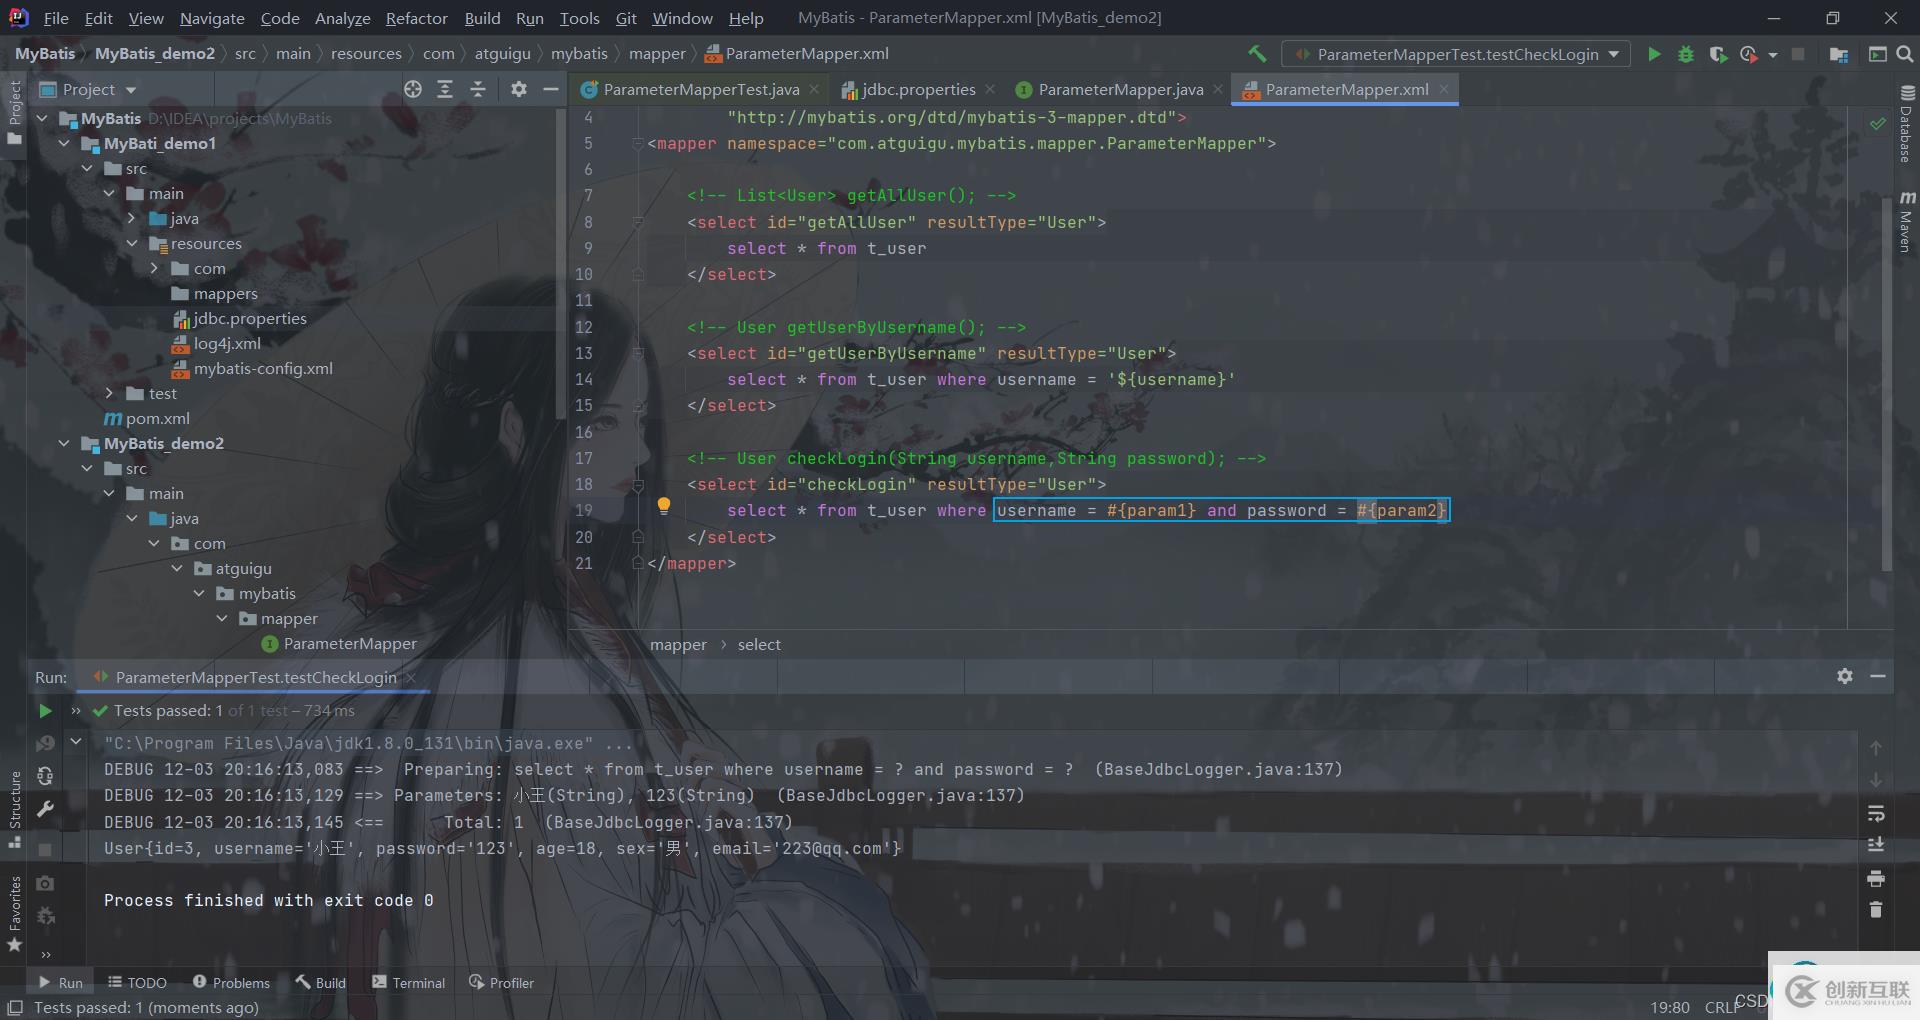Collapse MyBati_demo1 module node
1920x1020 pixels.
tap(64, 143)
